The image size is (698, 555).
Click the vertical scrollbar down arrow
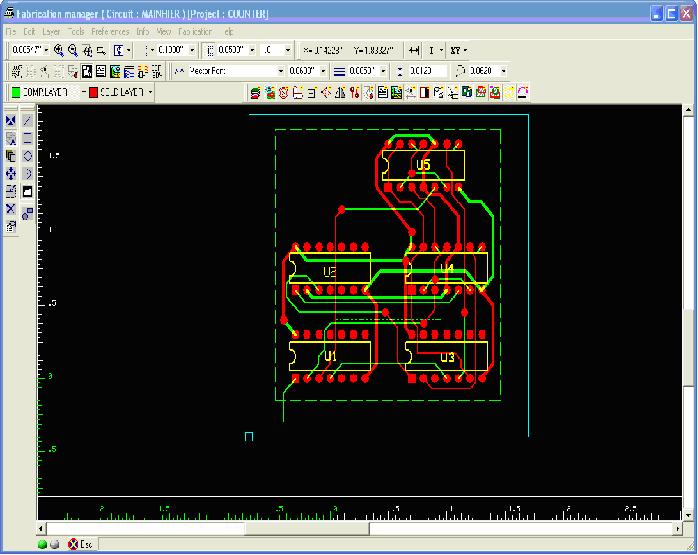tap(688, 515)
